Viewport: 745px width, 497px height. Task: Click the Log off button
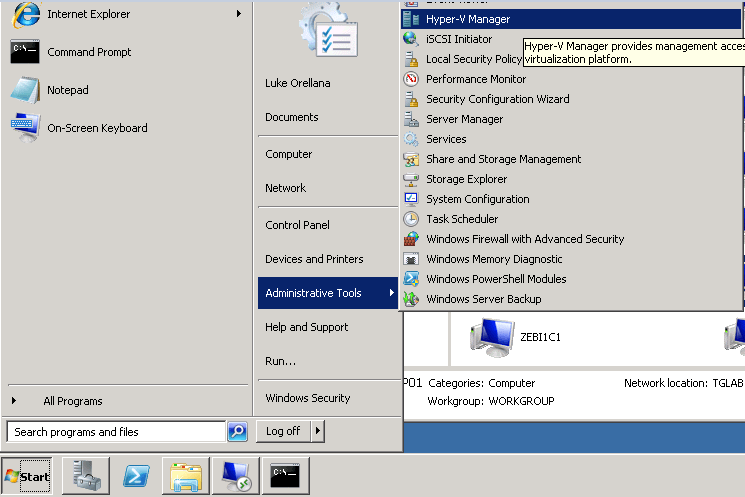pos(284,431)
